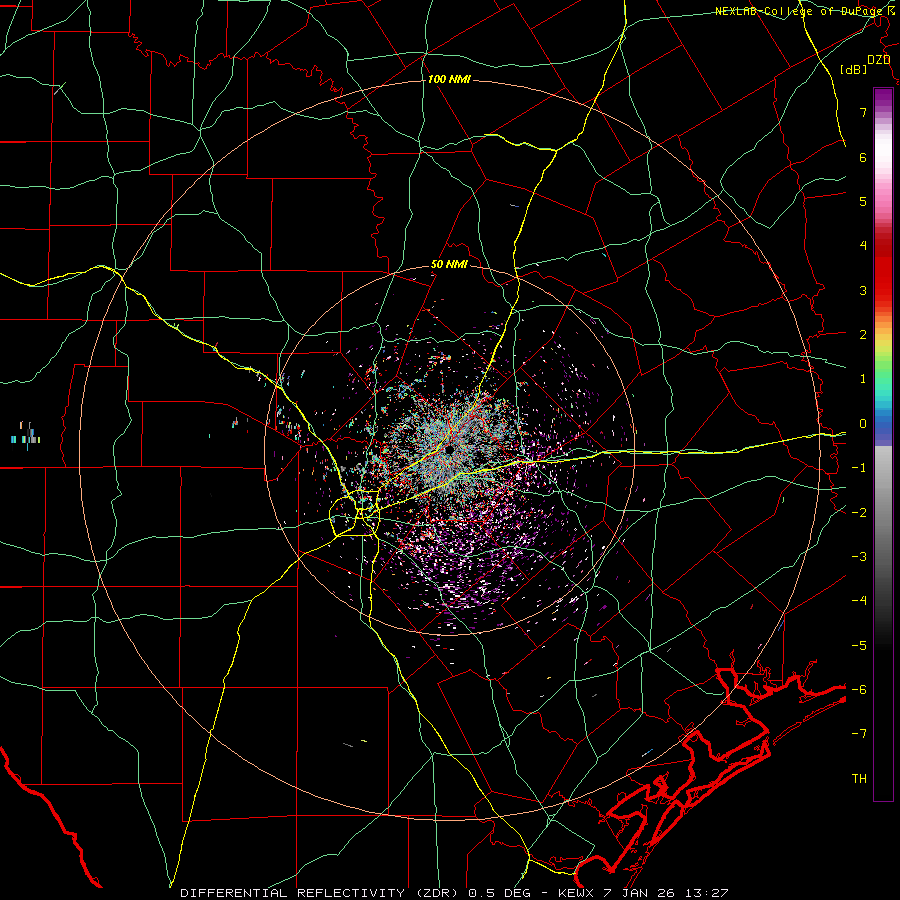This screenshot has width=900, height=900.
Task: Click the DZD product label above the scale
Action: [878, 60]
